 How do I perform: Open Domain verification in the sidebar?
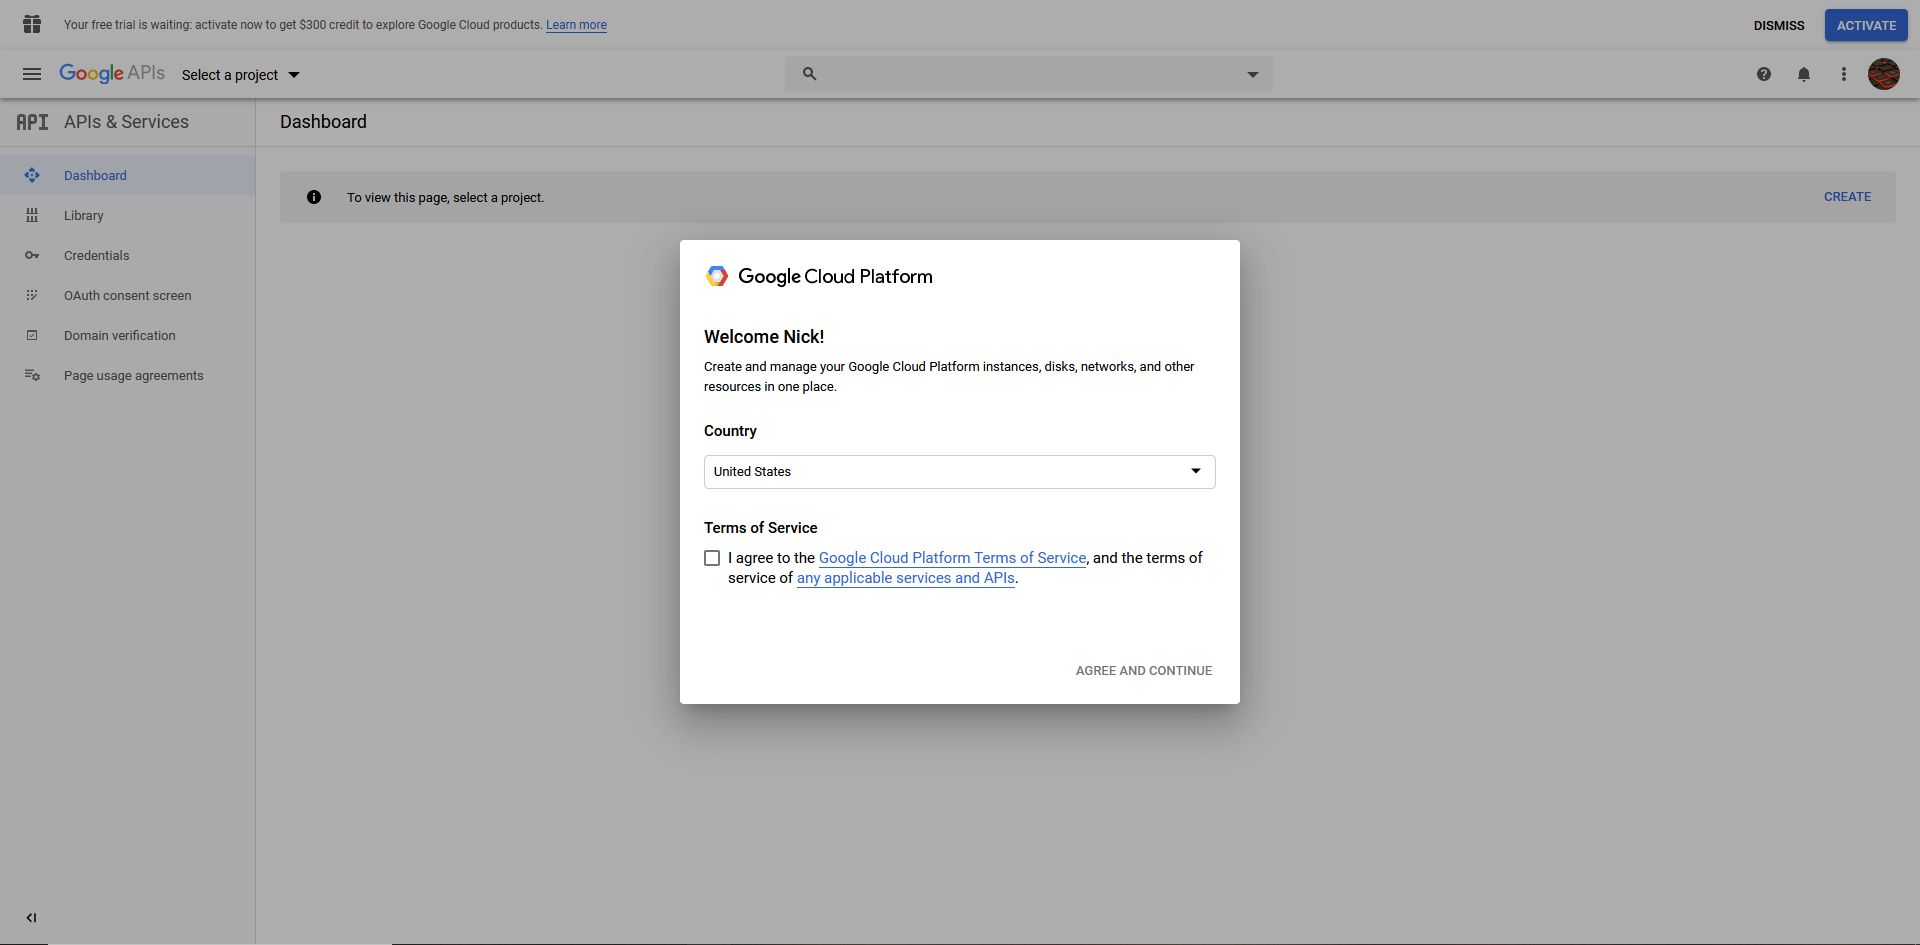128,335
